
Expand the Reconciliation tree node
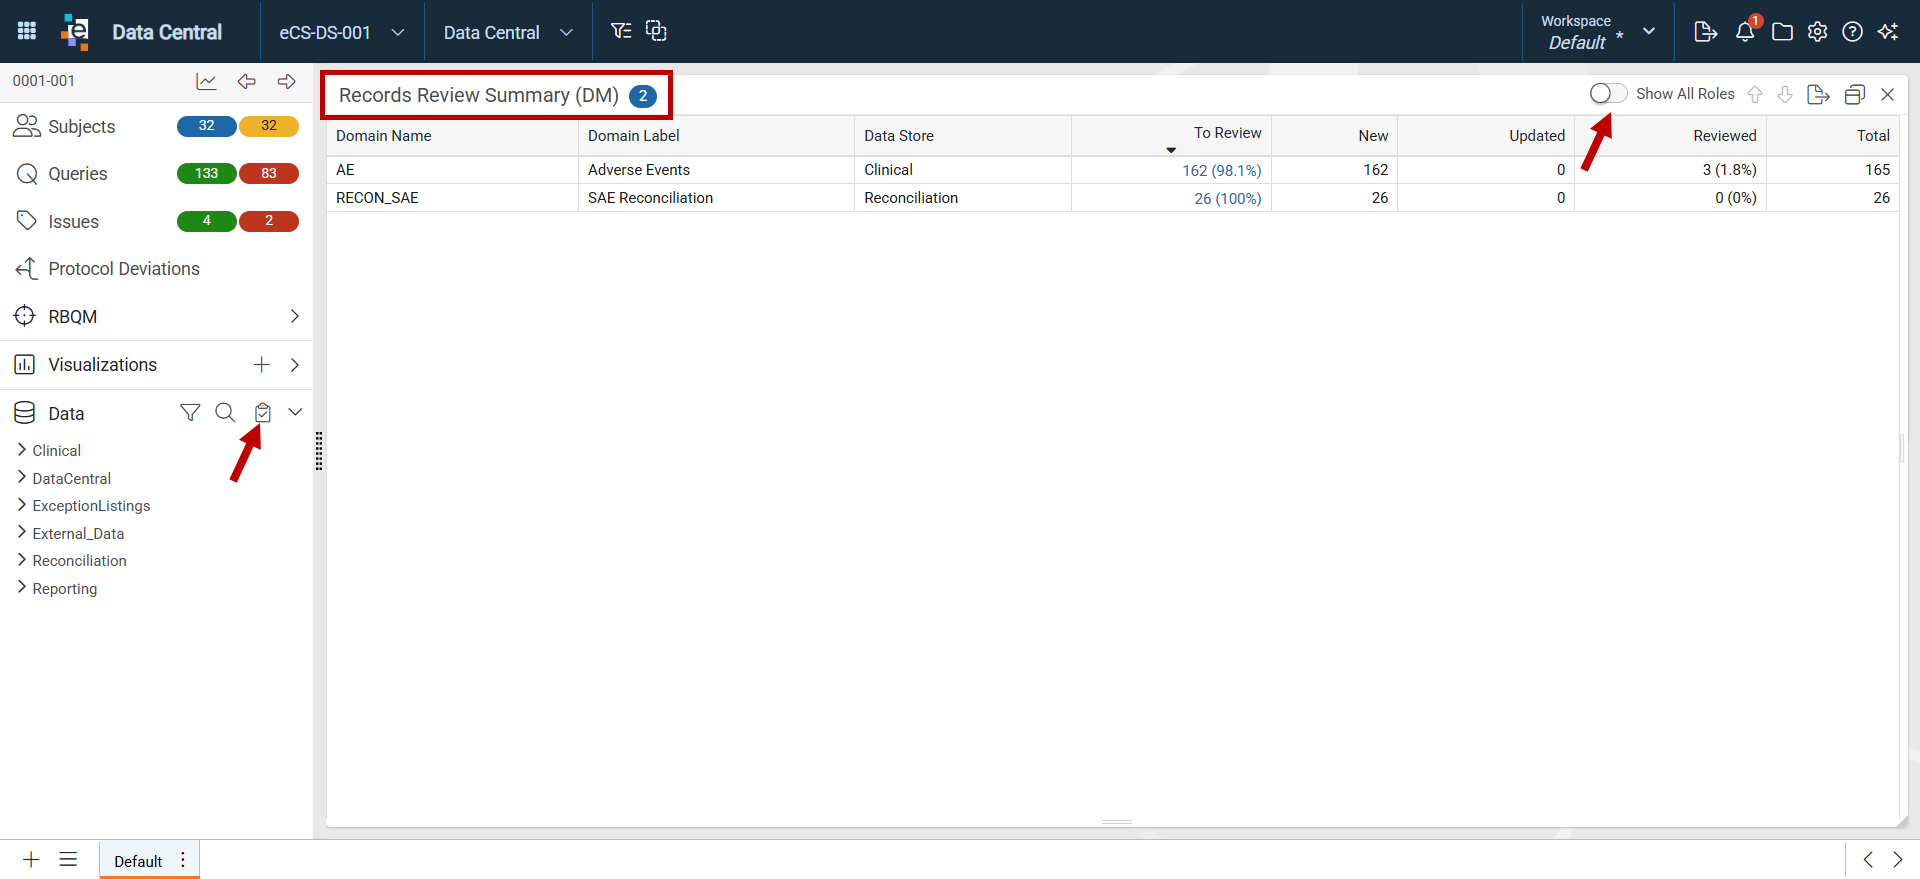(x=22, y=560)
